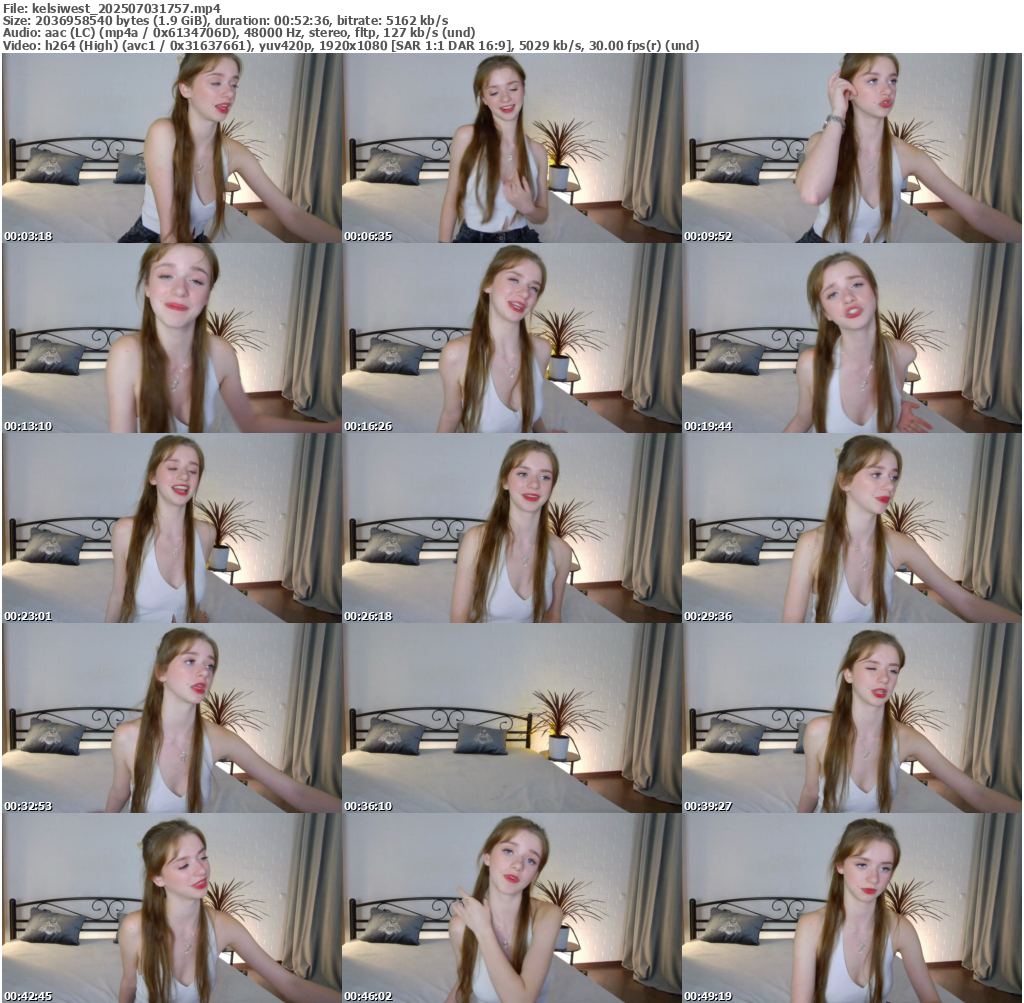Pick the frame marked 00:42:45

[172, 908]
